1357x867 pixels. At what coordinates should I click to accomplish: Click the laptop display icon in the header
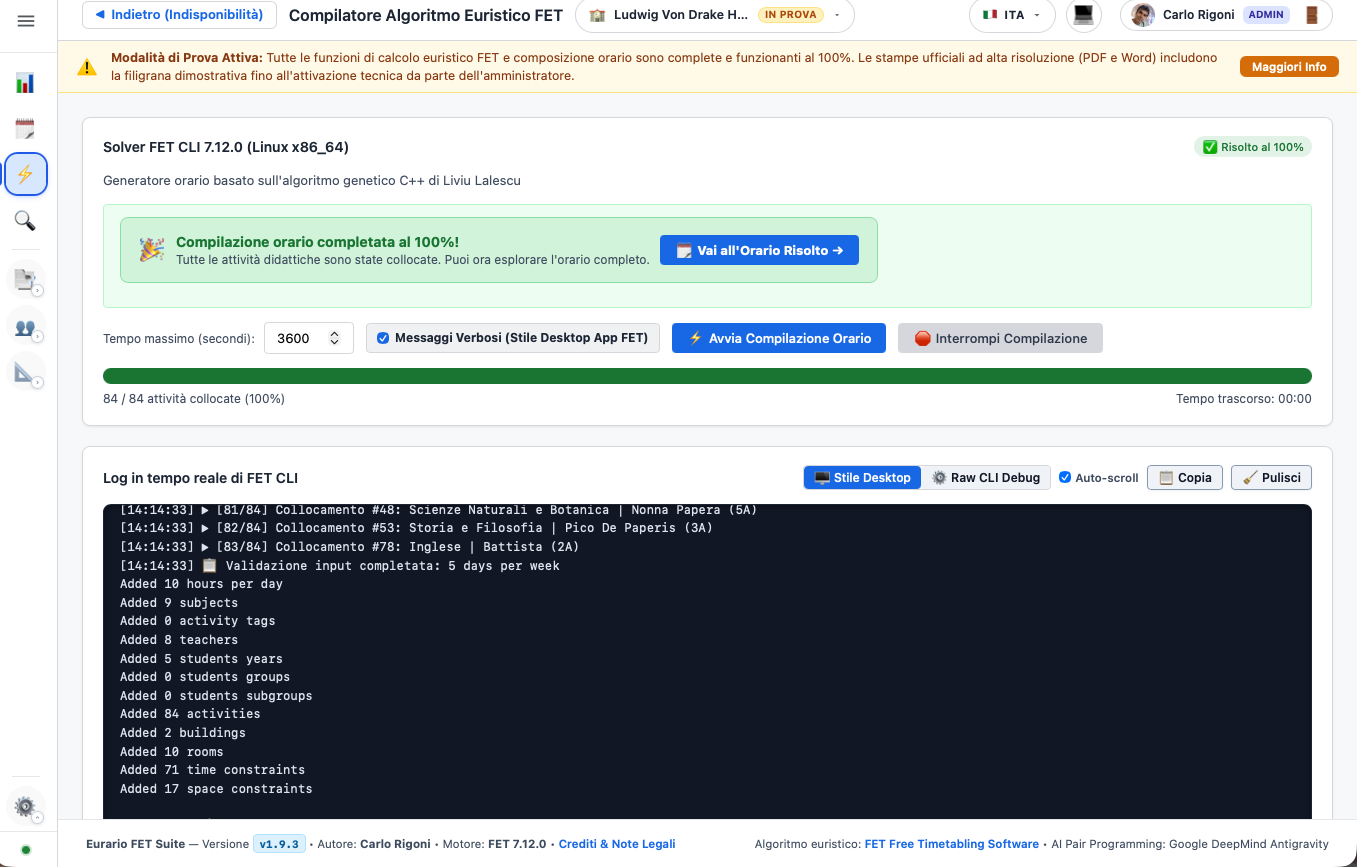[1083, 15]
